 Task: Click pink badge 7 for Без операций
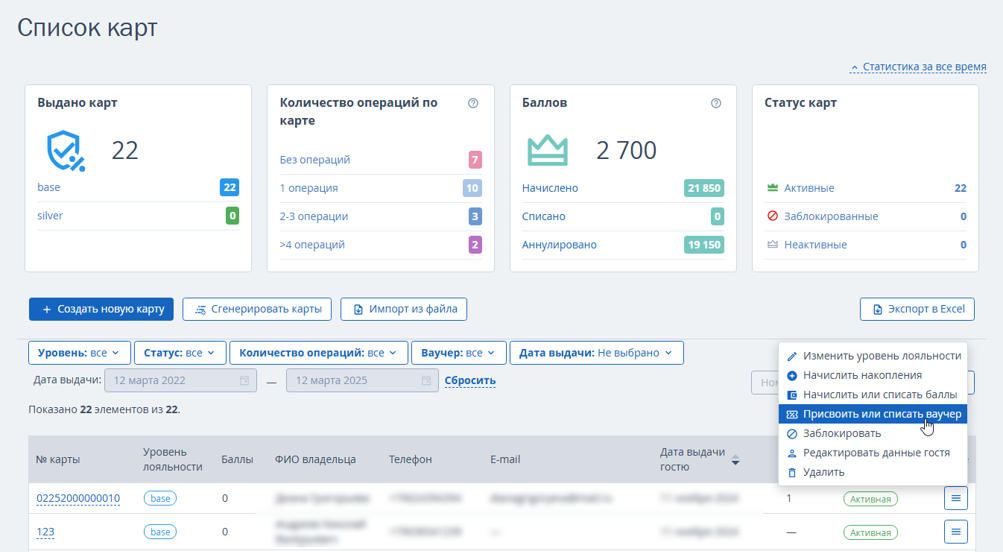point(475,160)
